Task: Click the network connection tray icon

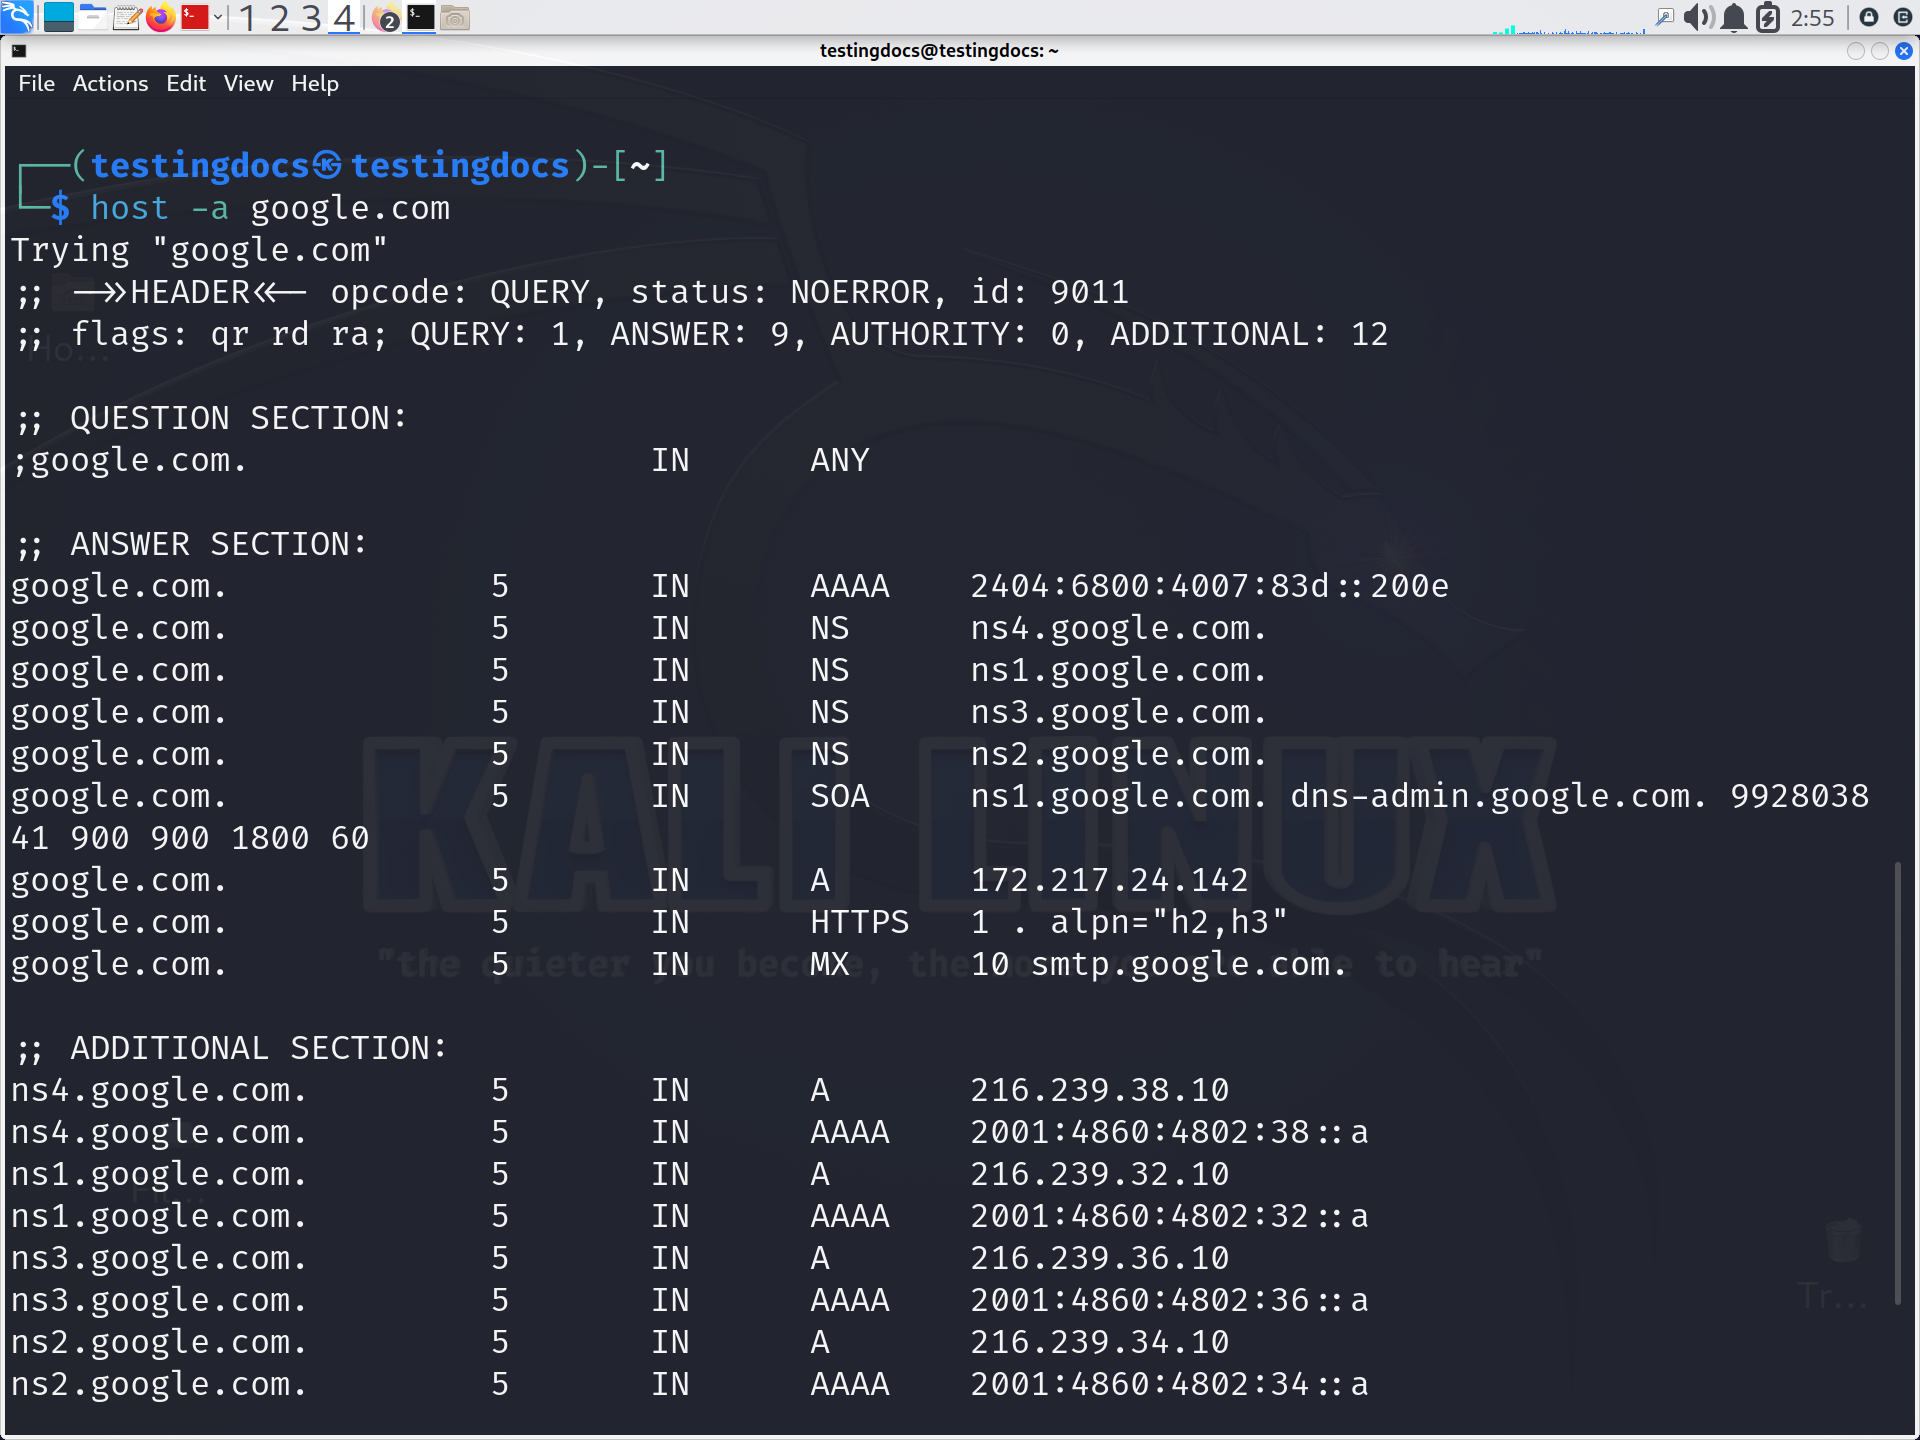Action: [x=1665, y=17]
